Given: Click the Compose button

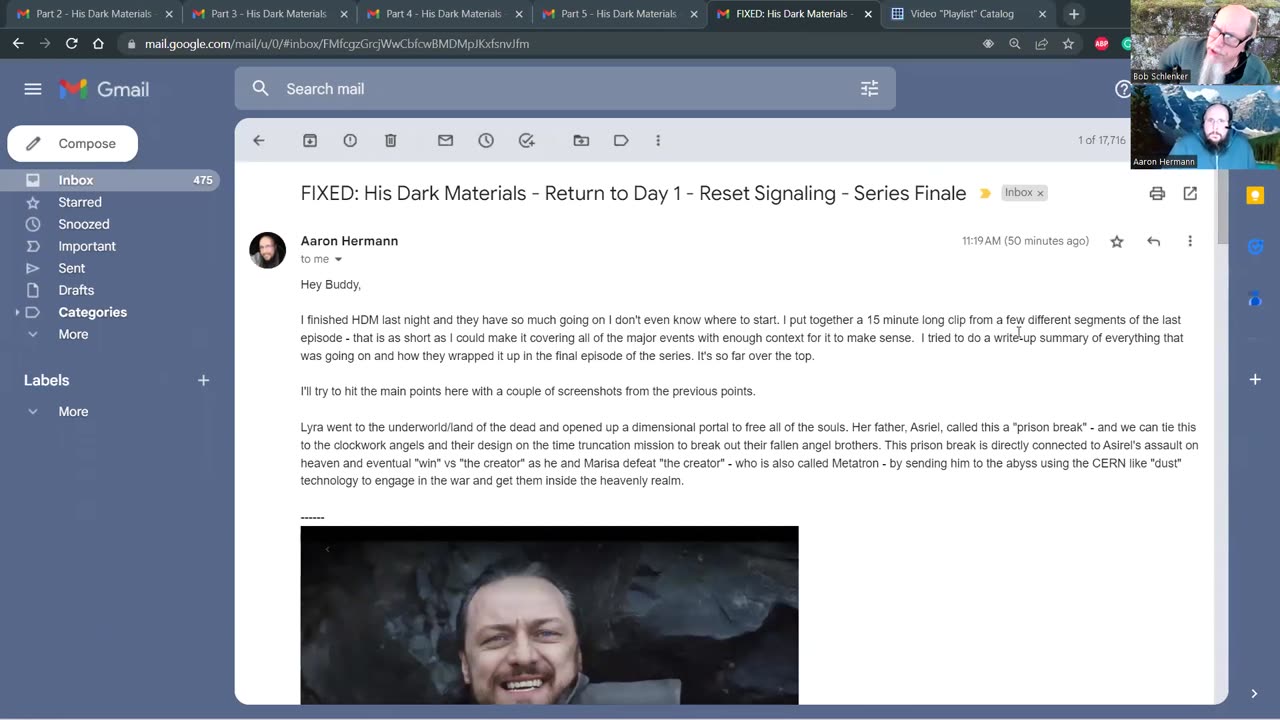Looking at the screenshot, I should (73, 144).
